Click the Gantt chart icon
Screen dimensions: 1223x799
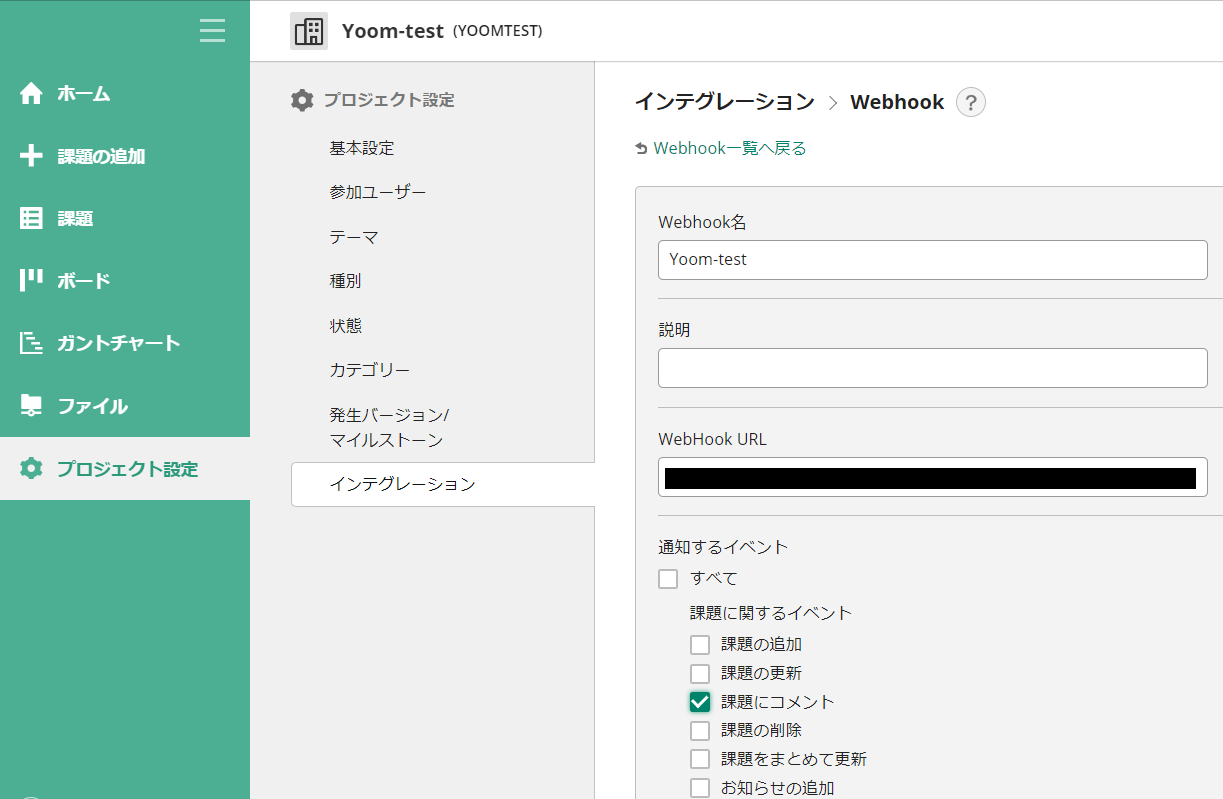(x=32, y=343)
